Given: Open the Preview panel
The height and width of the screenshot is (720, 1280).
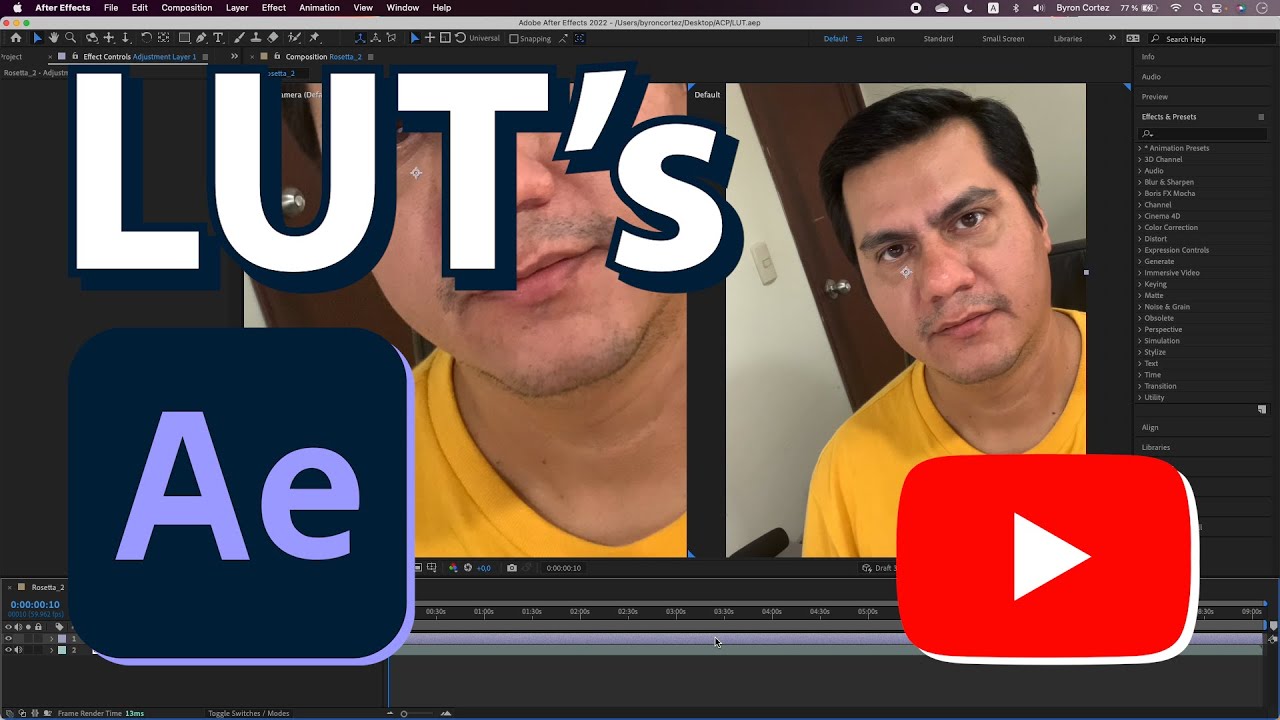Looking at the screenshot, I should pyautogui.click(x=1155, y=97).
